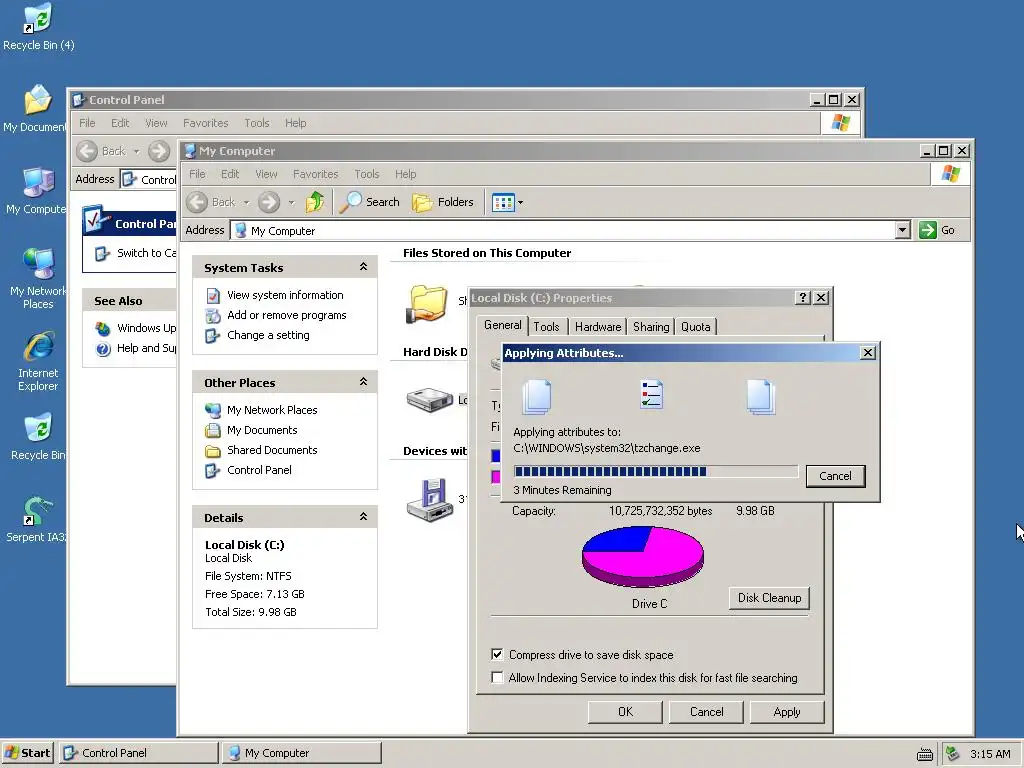The height and width of the screenshot is (768, 1024).
Task: Click the Start button
Action: click(27, 753)
